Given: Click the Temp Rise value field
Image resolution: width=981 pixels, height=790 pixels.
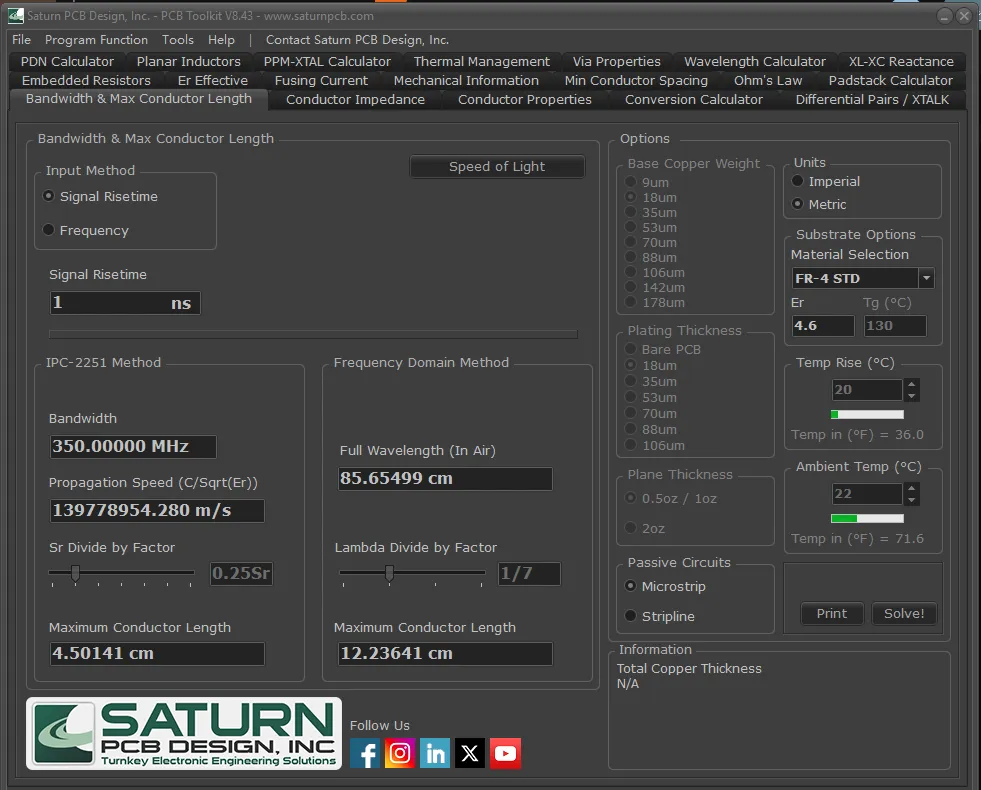Looking at the screenshot, I should click(x=867, y=390).
